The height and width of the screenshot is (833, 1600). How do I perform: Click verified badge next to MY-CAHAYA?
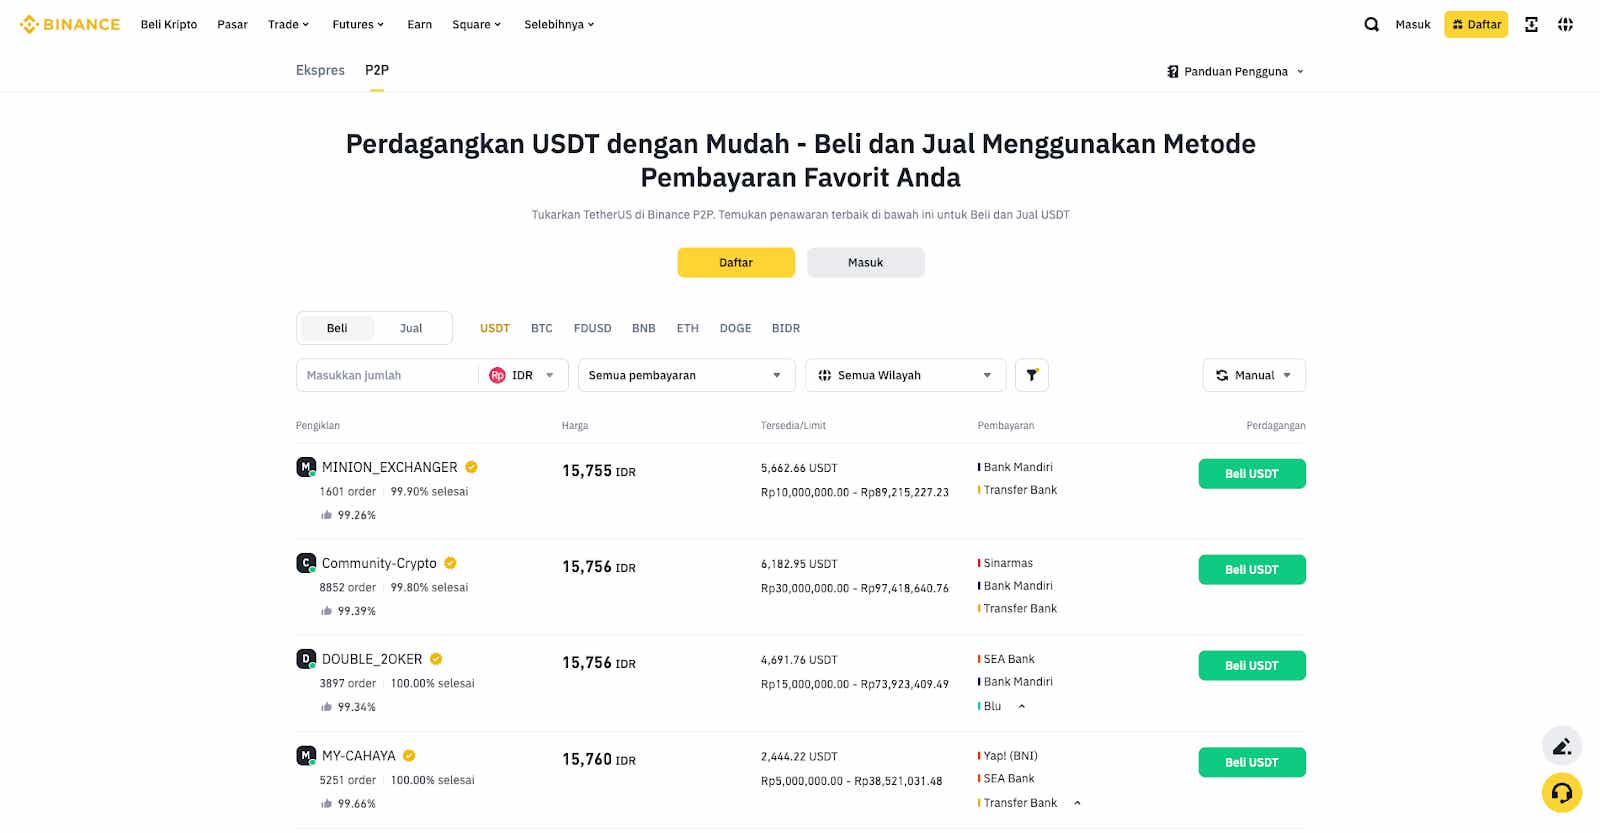pos(409,756)
